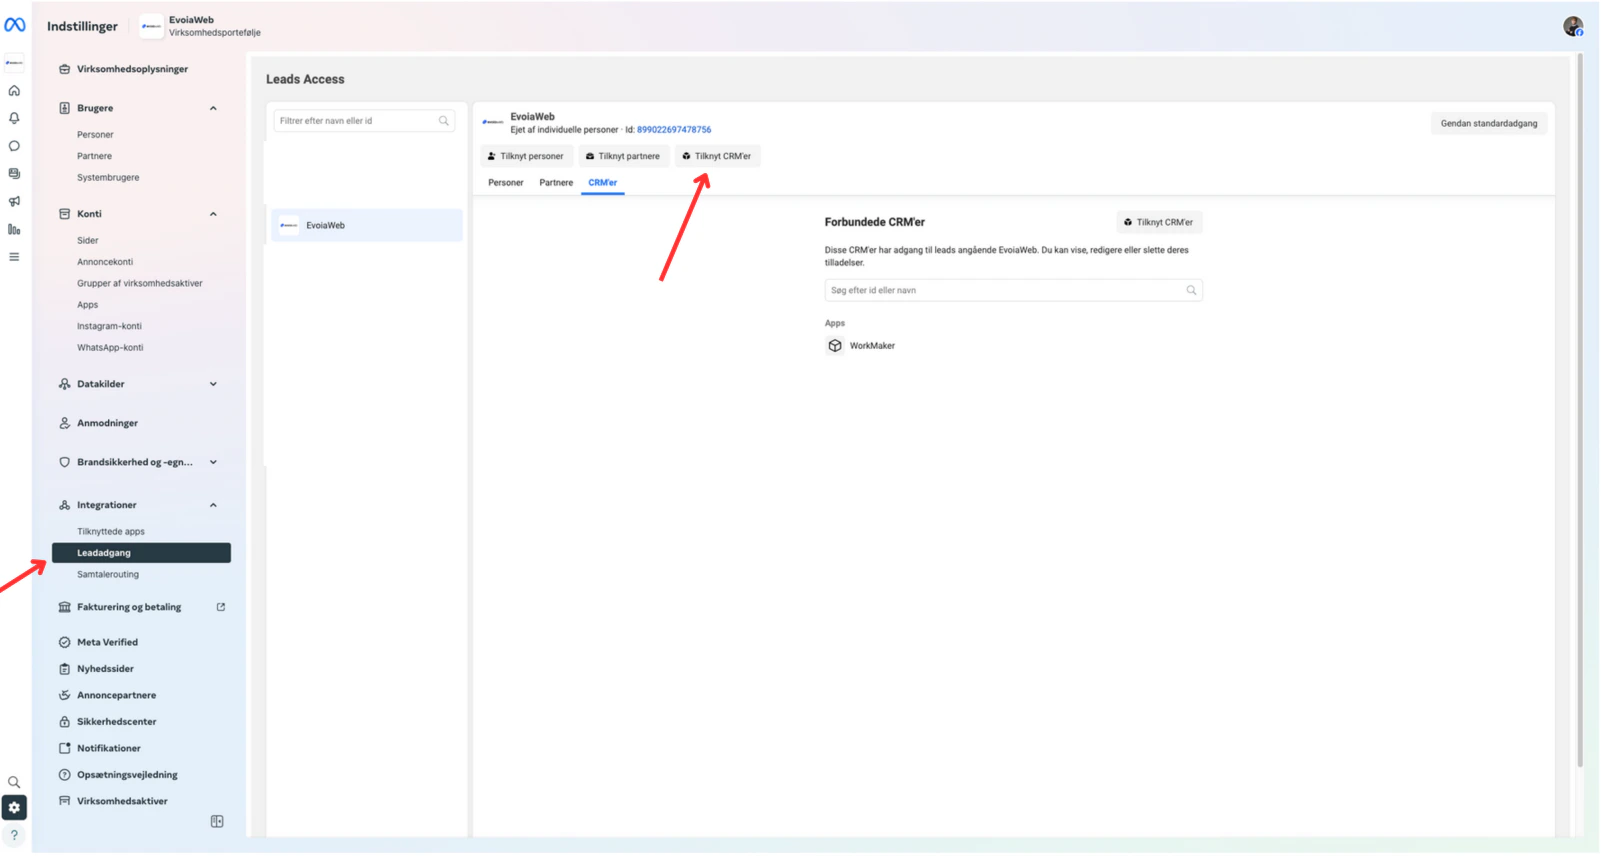This screenshot has height=856, width=1601.
Task: Select the settings gear icon in left rail
Action: coord(14,807)
